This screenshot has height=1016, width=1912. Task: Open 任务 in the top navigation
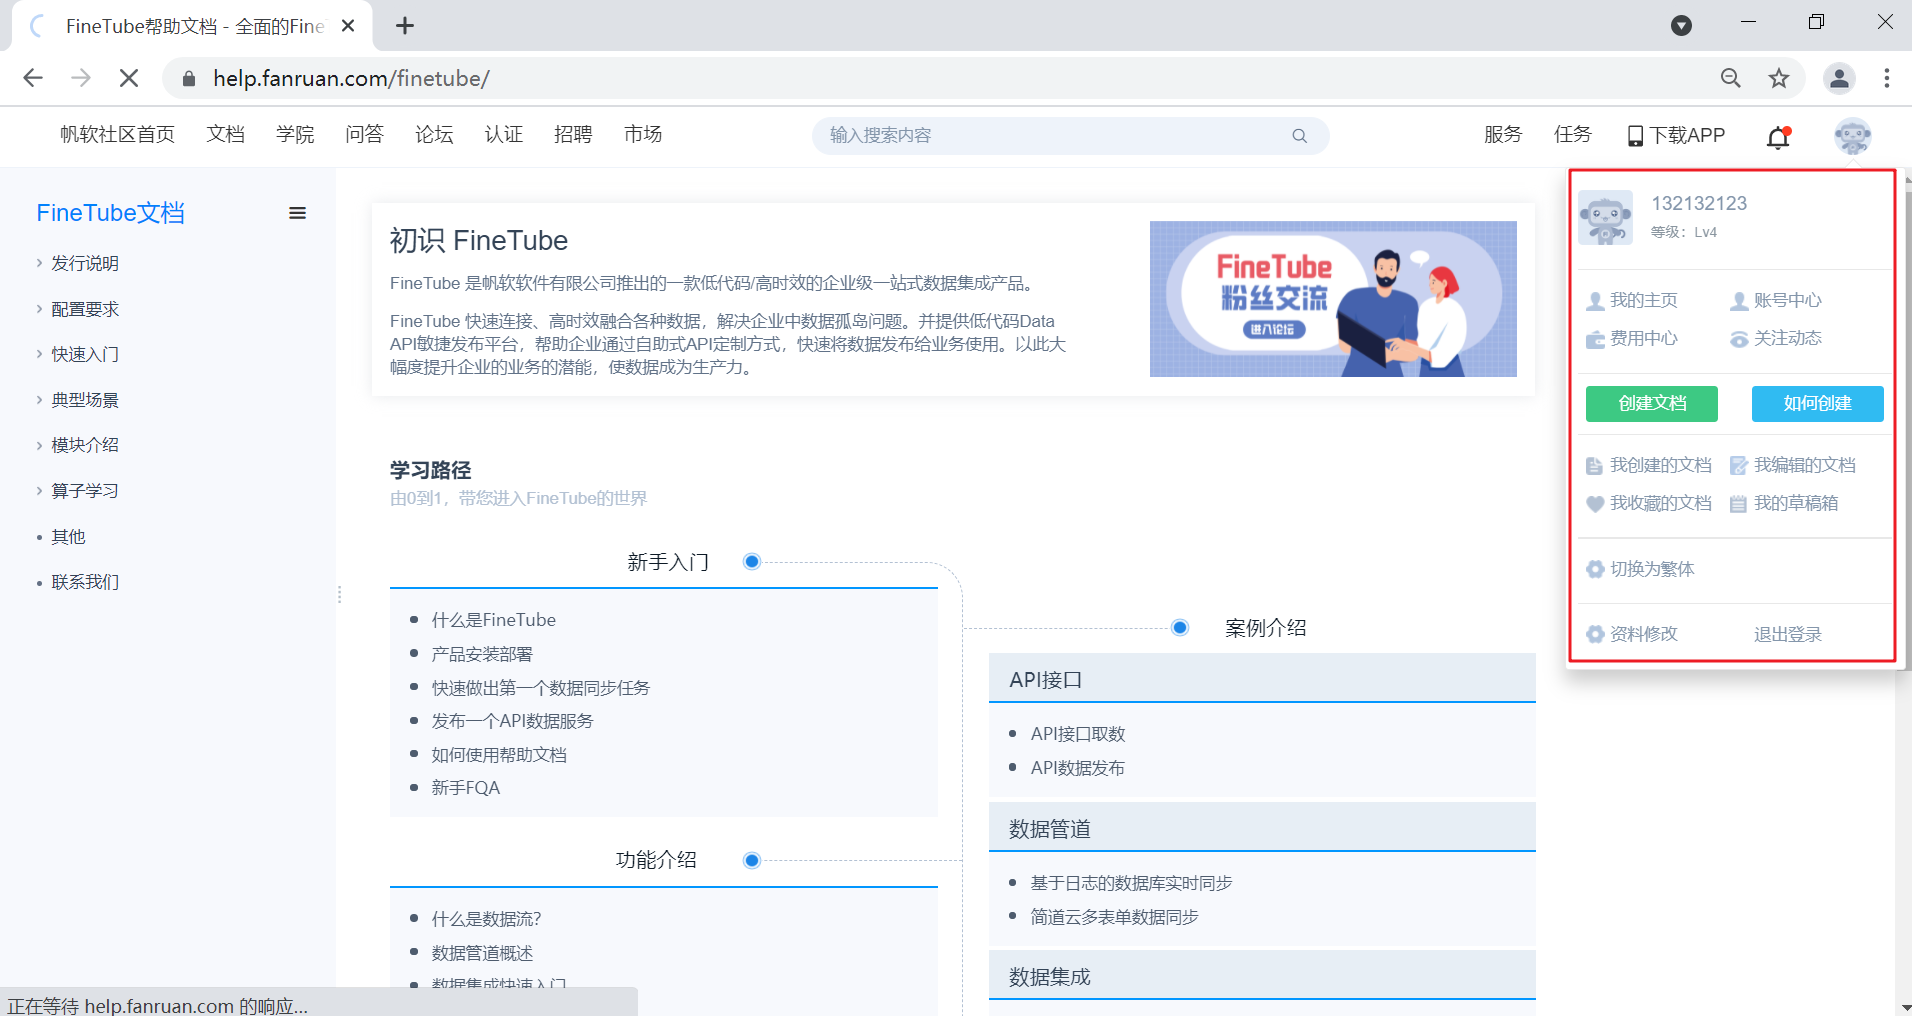coord(1573,135)
